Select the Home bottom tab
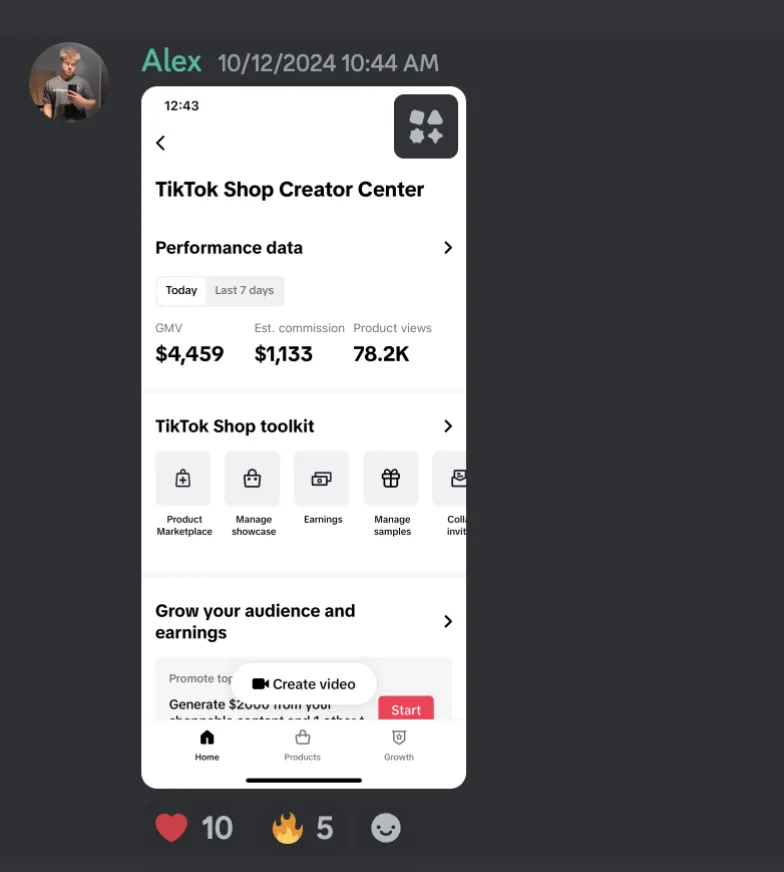This screenshot has height=872, width=784. click(207, 746)
